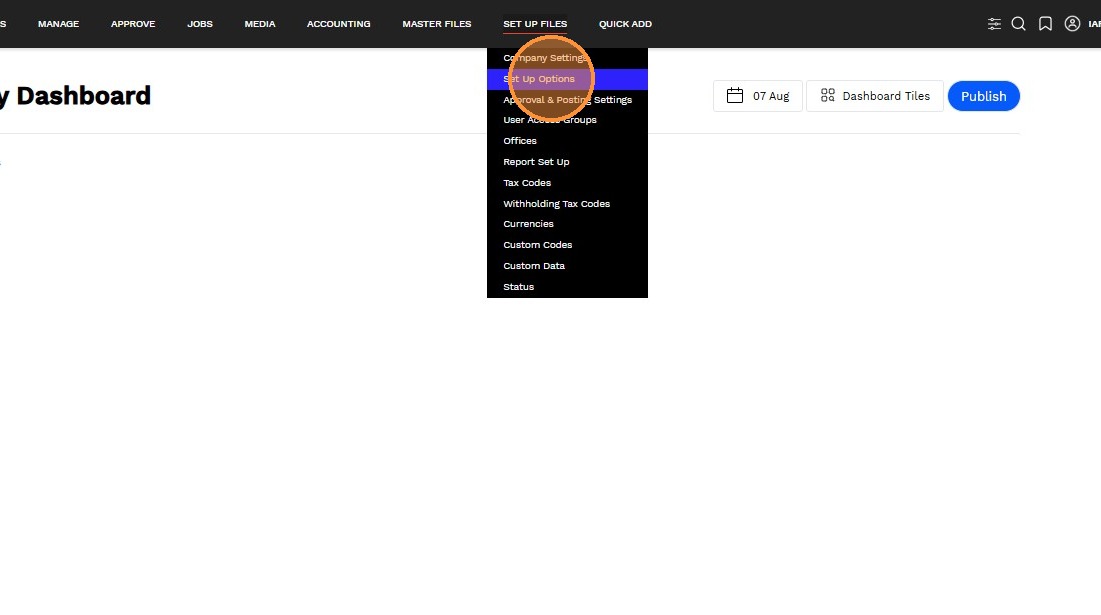Open User Access Groups
Viewport: 1101px width, 615px height.
pyautogui.click(x=567, y=120)
